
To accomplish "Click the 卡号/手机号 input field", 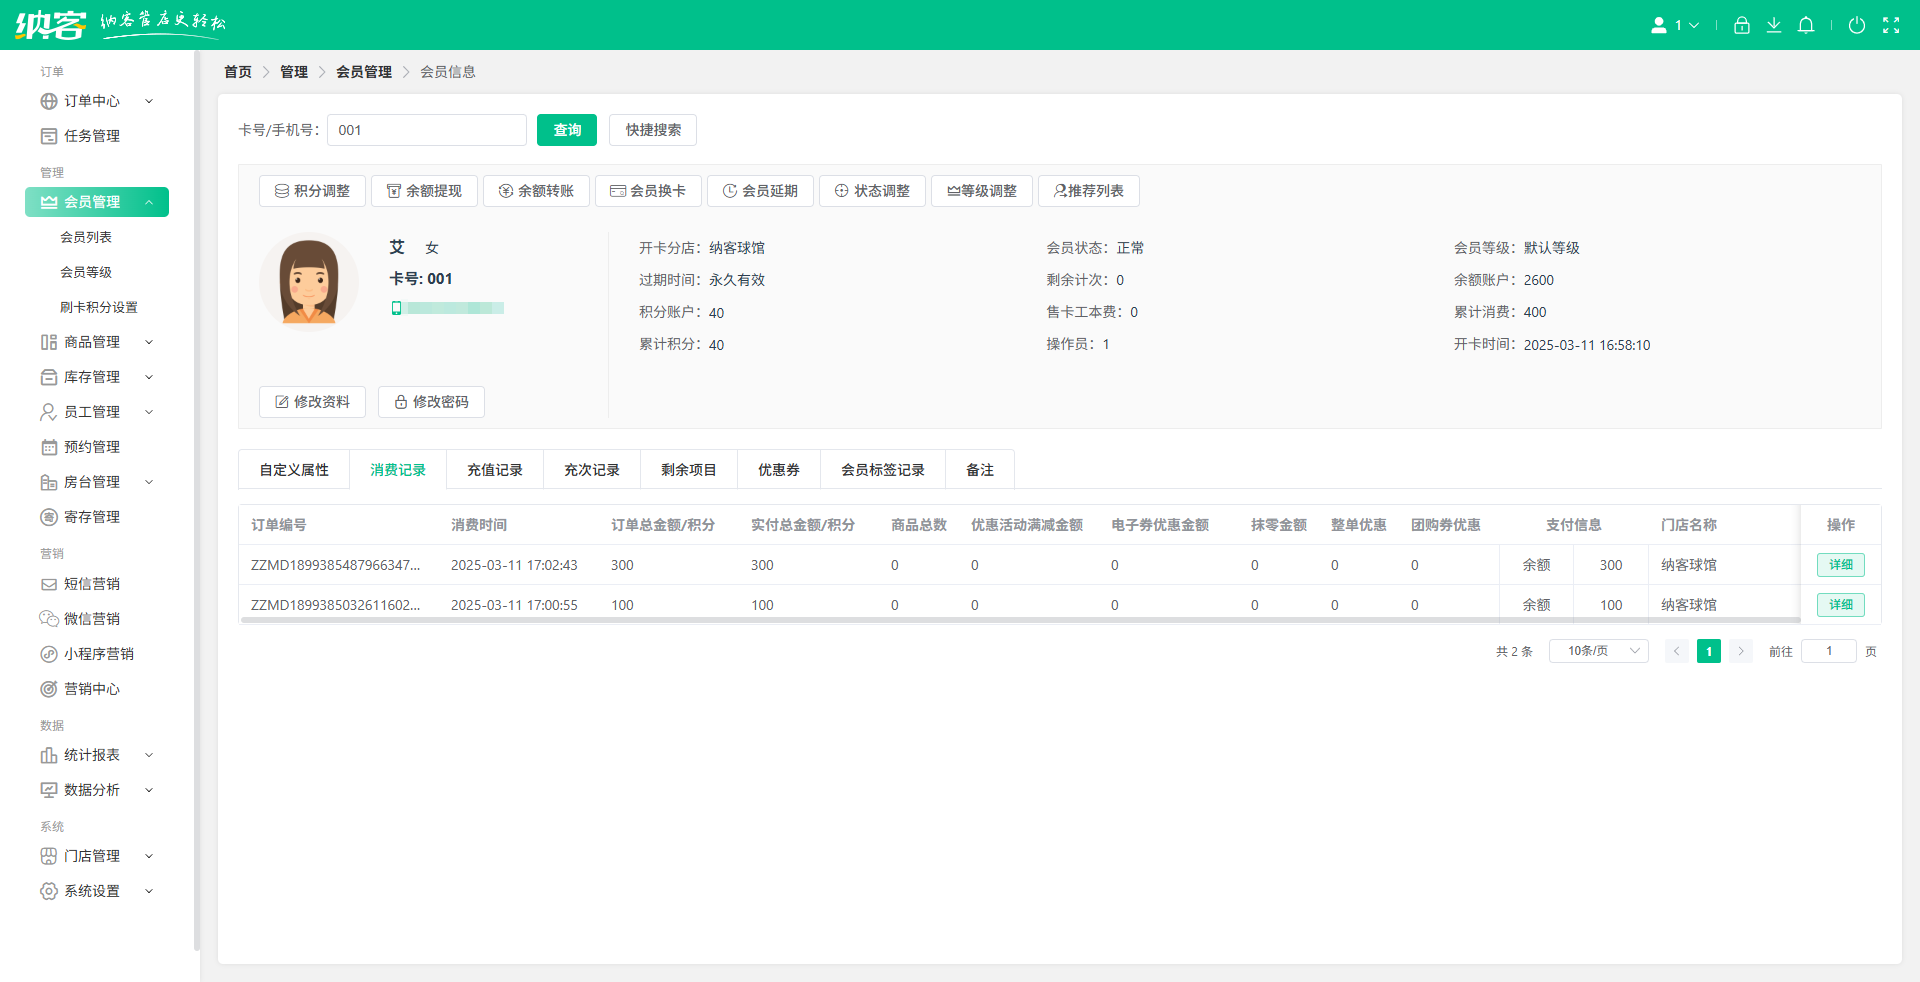I will [426, 129].
